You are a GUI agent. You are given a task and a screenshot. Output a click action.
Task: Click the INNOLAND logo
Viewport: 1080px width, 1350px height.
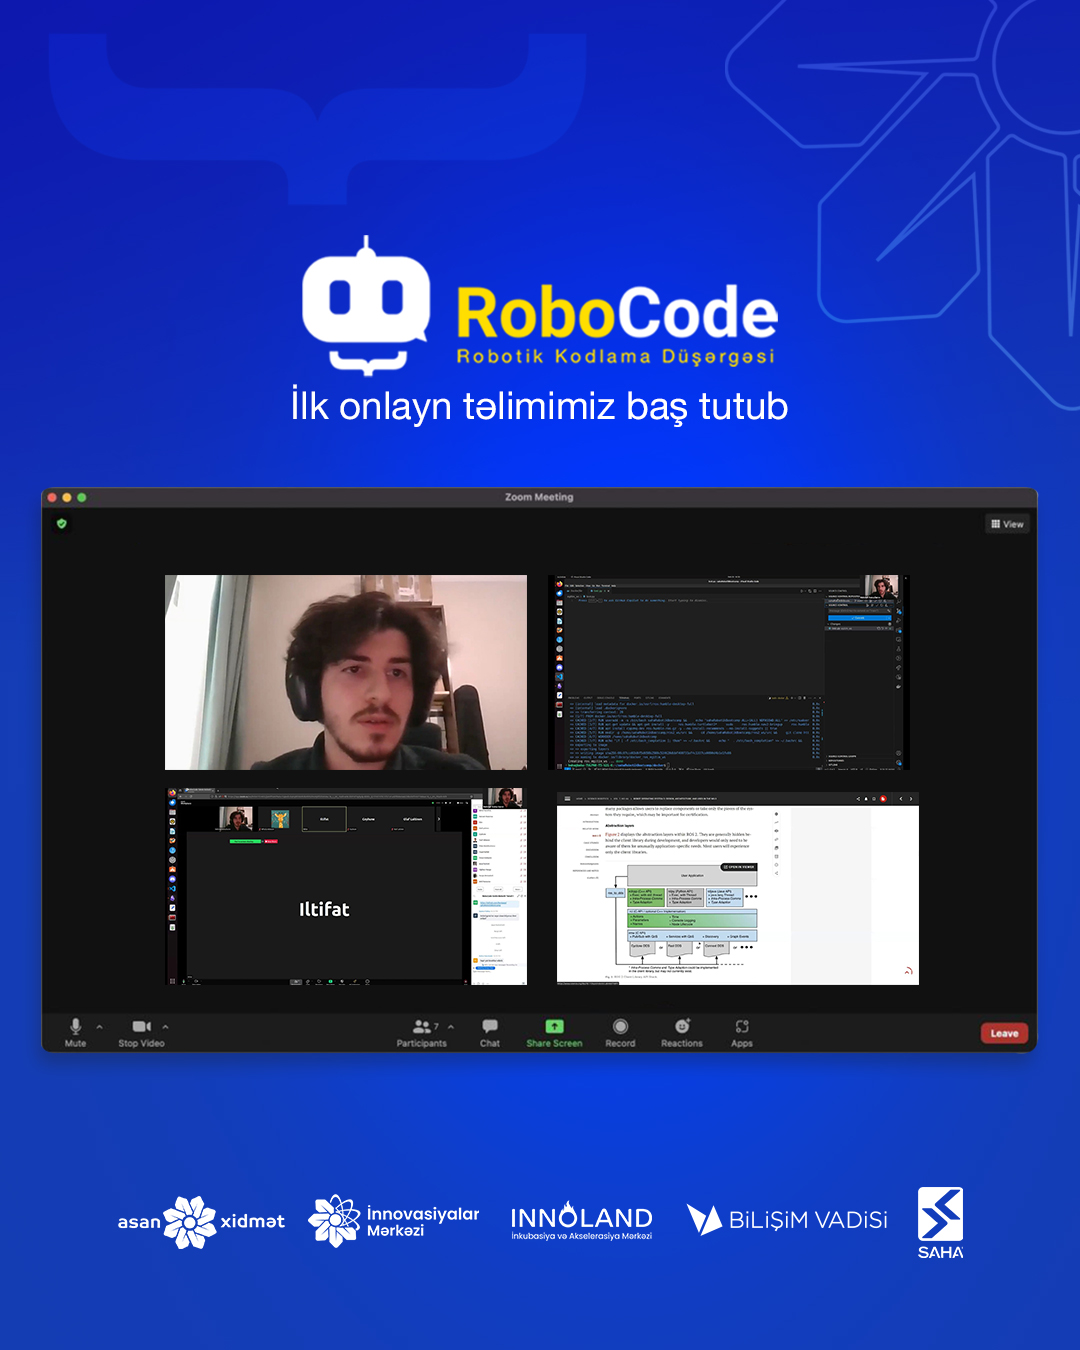click(581, 1221)
